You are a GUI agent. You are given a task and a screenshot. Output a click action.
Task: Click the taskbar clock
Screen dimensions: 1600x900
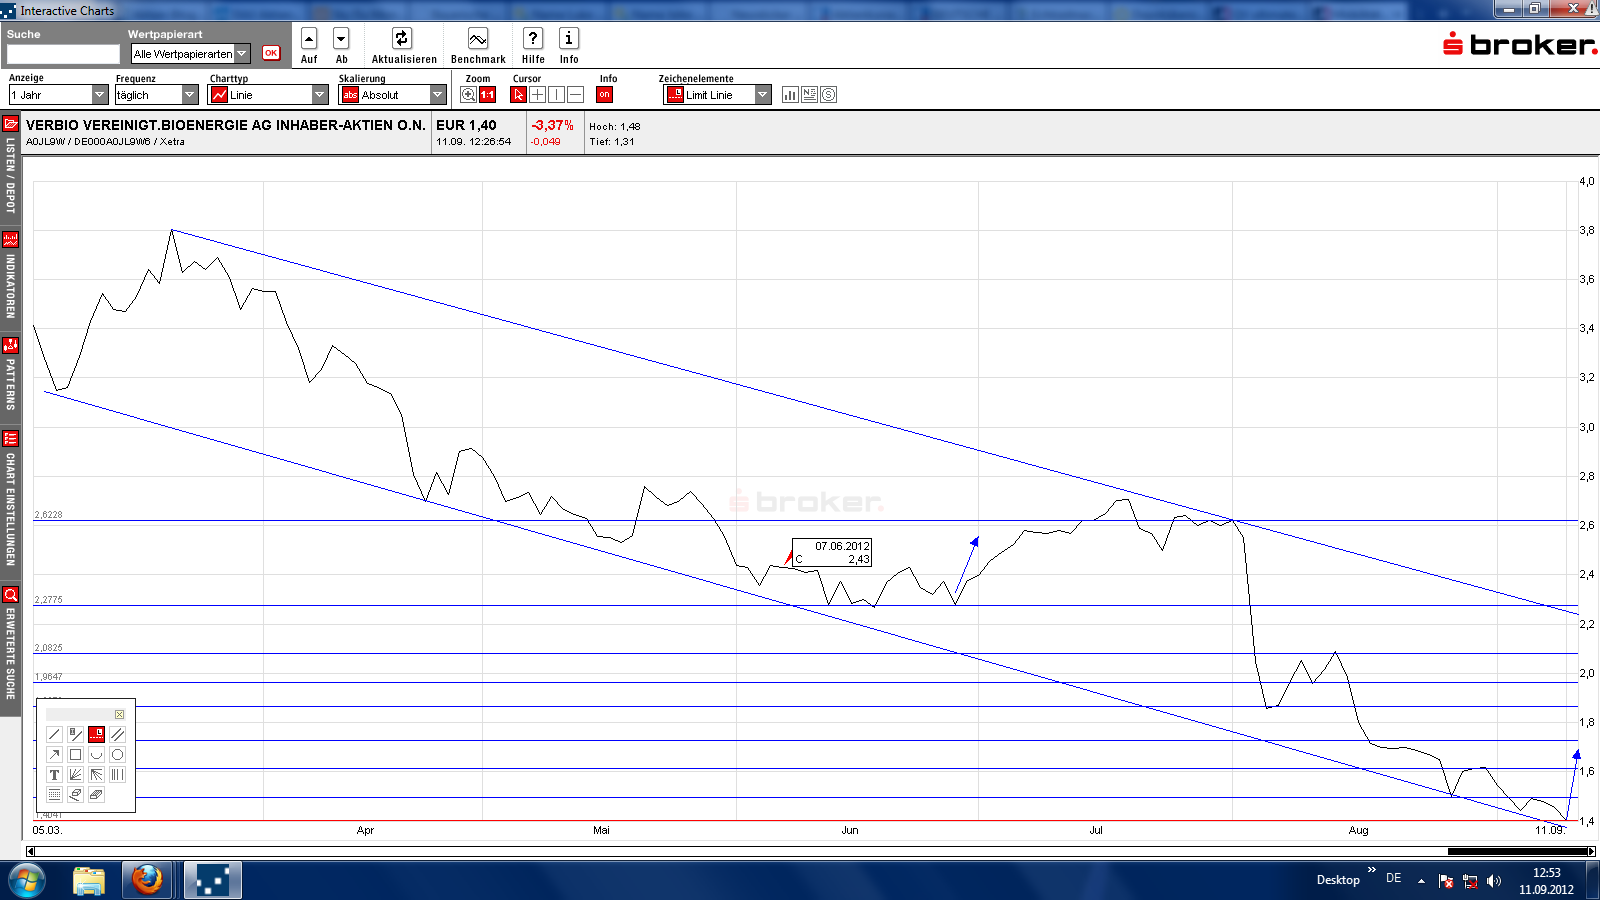tap(1546, 881)
